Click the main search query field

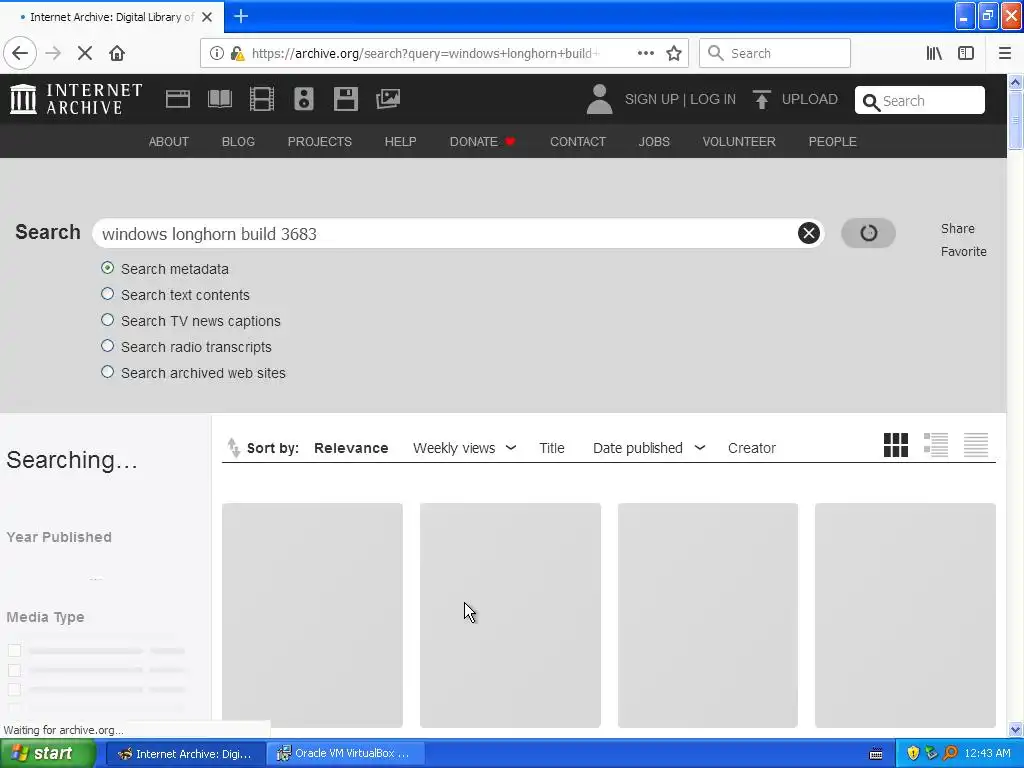coord(447,233)
